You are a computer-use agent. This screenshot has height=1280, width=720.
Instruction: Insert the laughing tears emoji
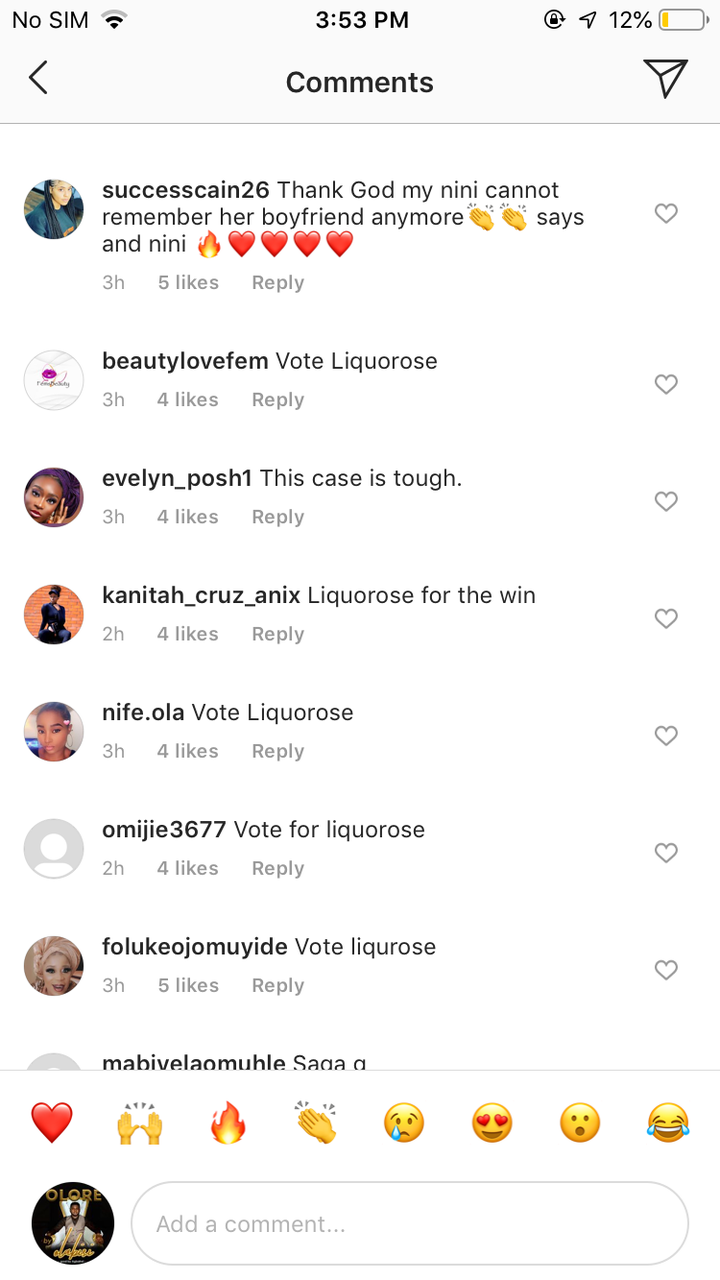668,1123
